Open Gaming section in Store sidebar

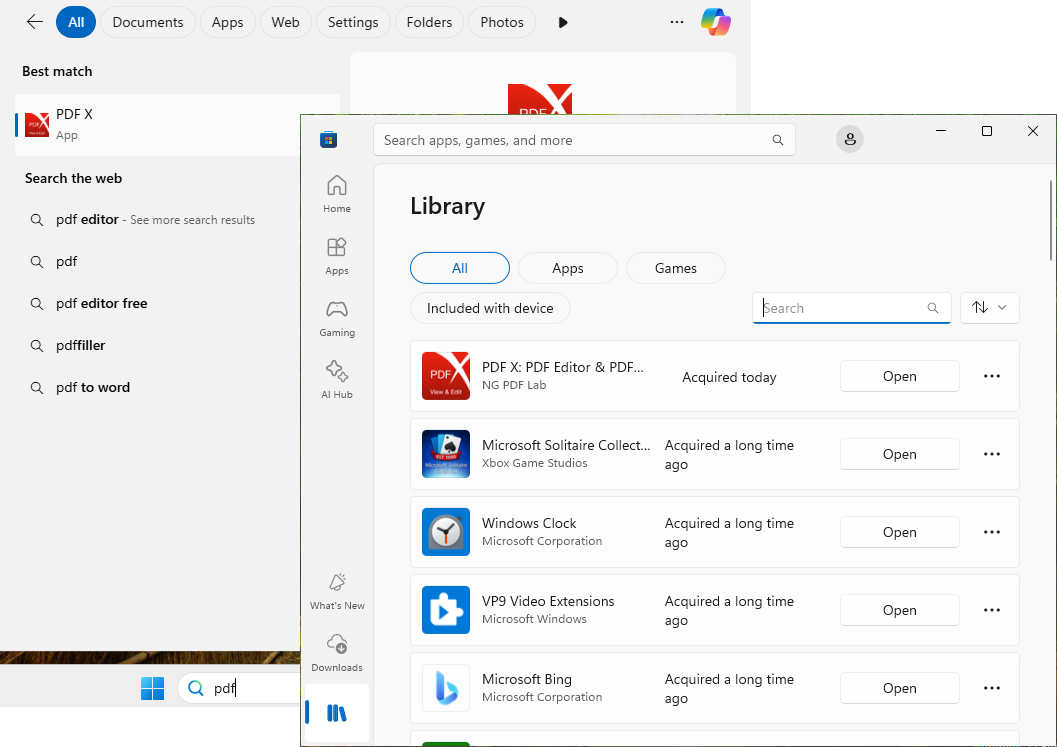(336, 318)
